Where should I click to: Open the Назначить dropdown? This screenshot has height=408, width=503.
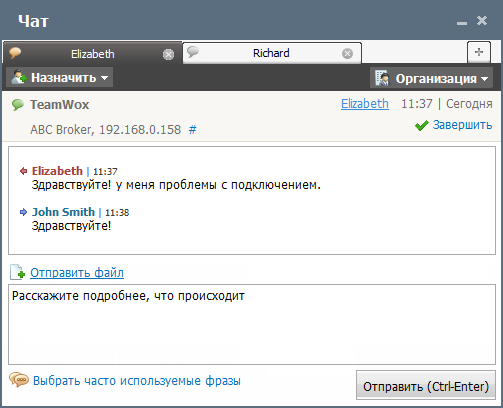[x=59, y=77]
